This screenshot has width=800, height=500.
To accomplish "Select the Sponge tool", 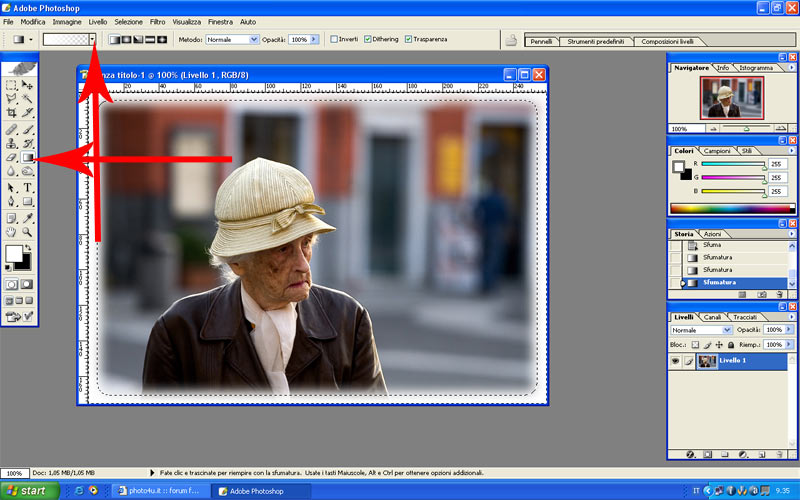I will (x=28, y=171).
